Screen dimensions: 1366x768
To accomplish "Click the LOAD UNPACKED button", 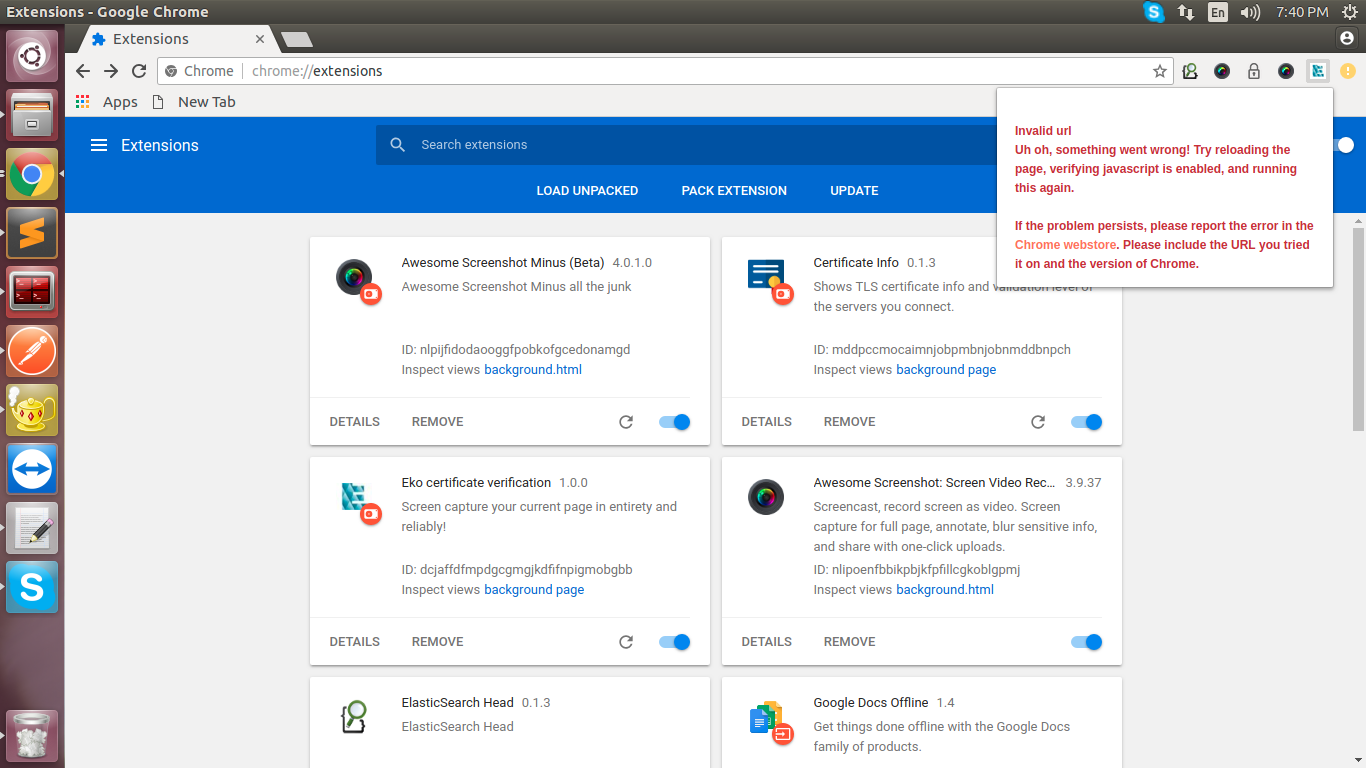I will [x=587, y=191].
